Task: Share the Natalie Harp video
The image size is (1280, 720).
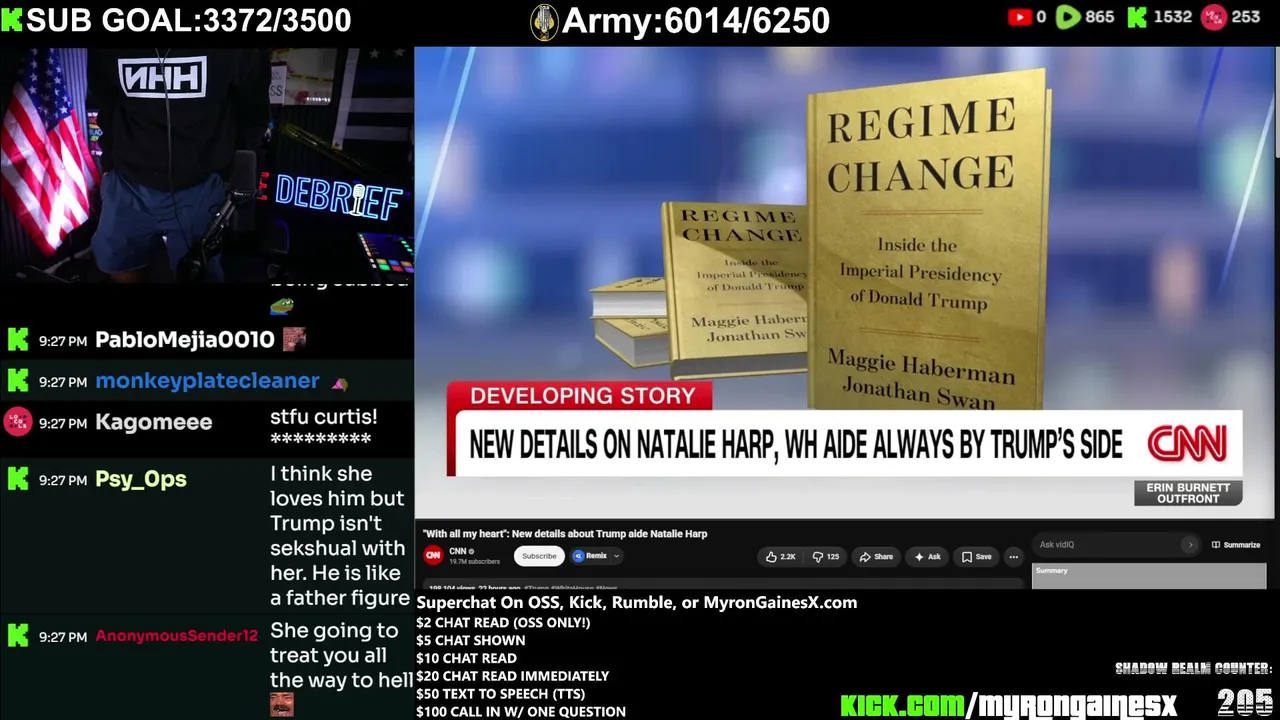Action: pos(876,557)
